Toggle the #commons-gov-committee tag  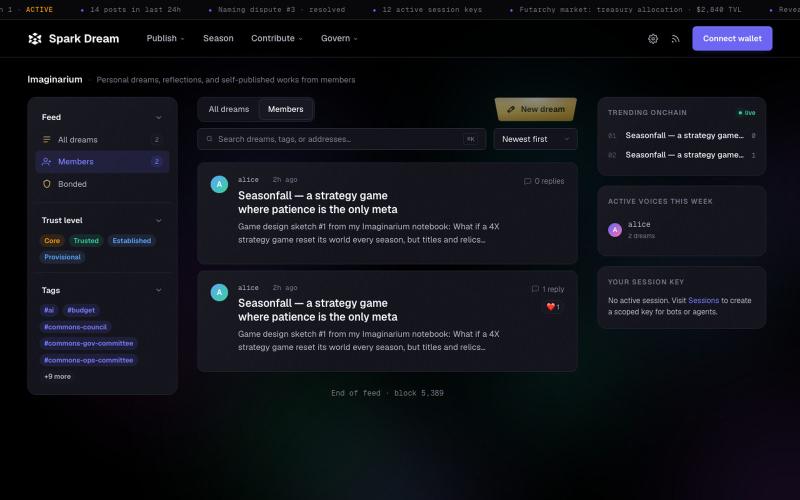click(89, 343)
